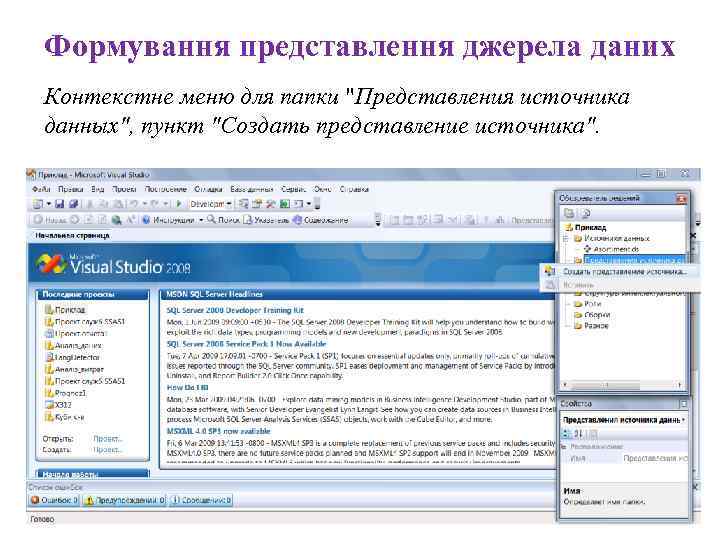Click the Указатель index toolbar button
The width and height of the screenshot is (720, 540).
click(266, 220)
